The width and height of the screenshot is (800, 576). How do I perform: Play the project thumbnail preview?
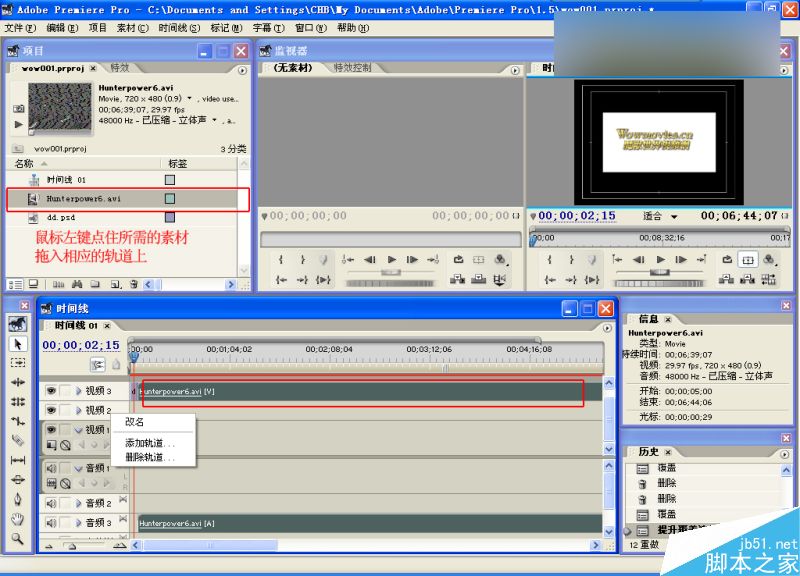pos(18,124)
